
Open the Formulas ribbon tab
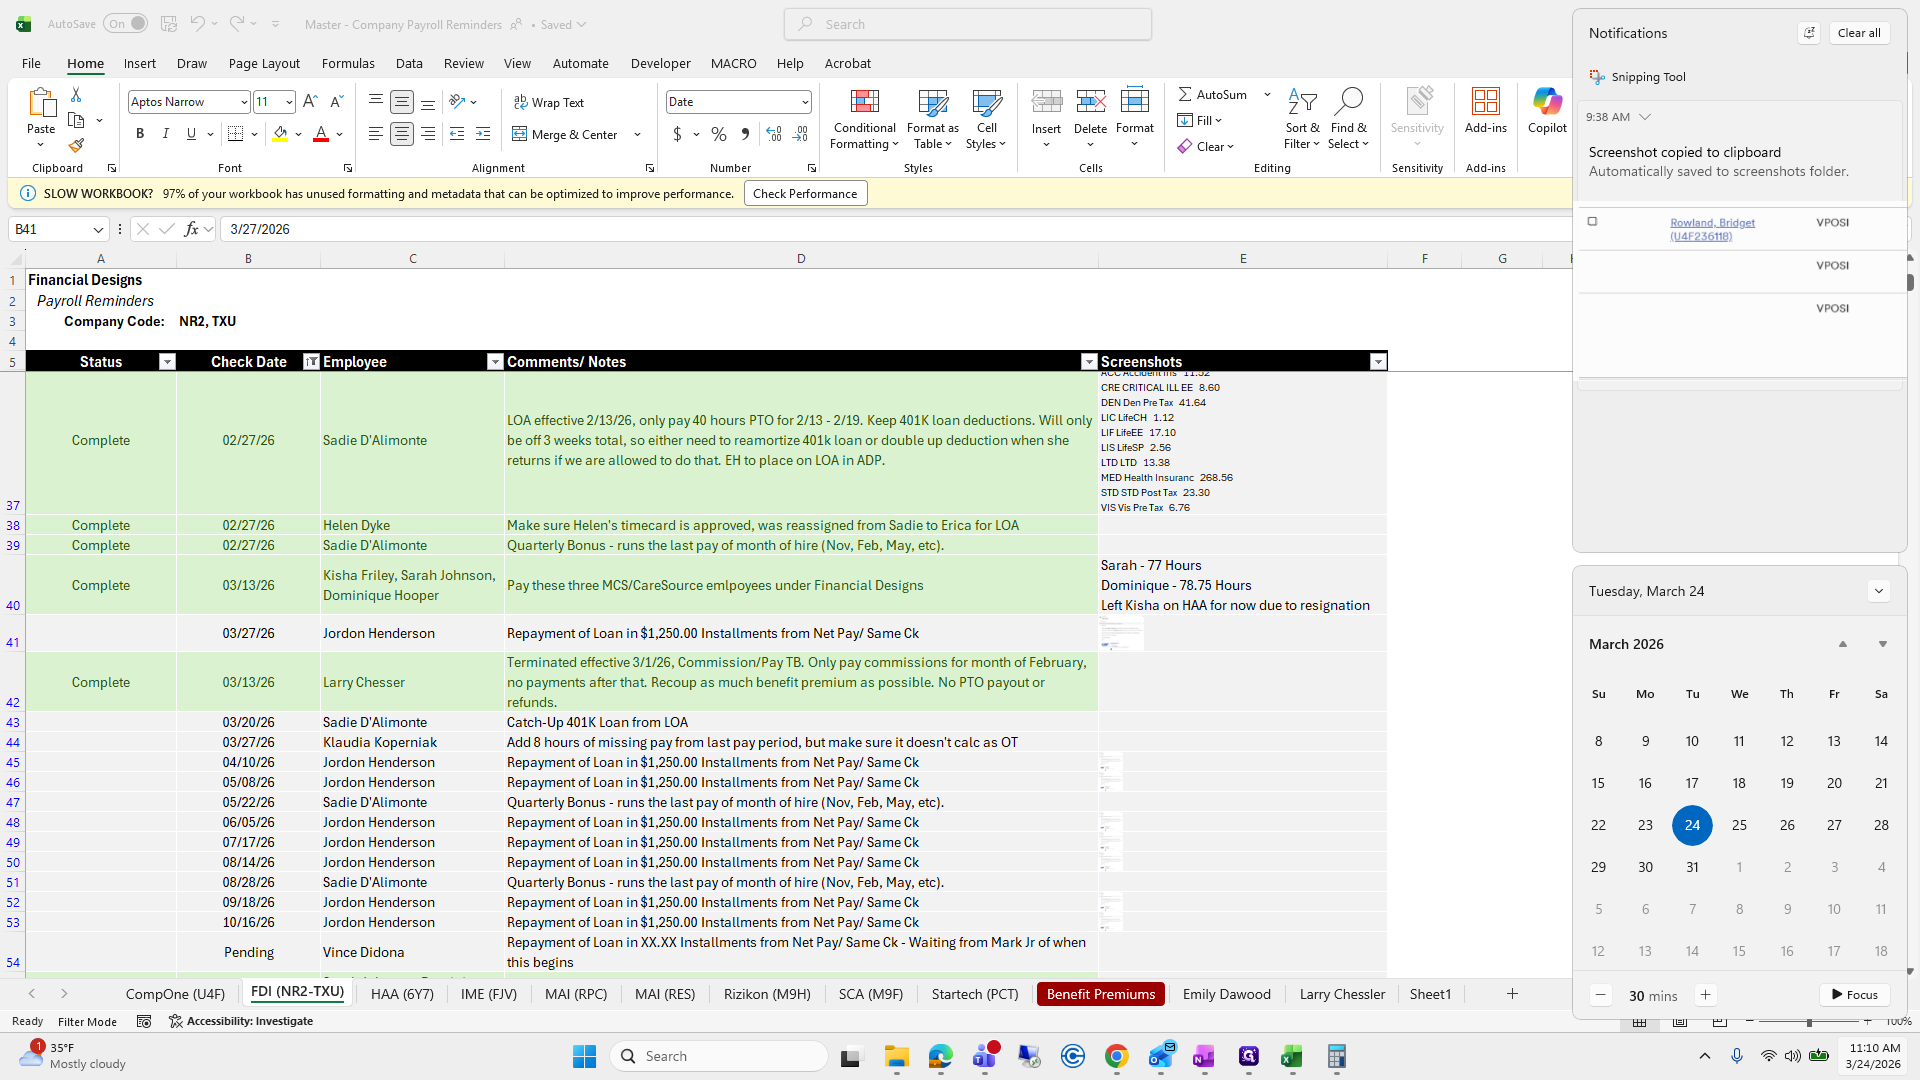(x=348, y=63)
